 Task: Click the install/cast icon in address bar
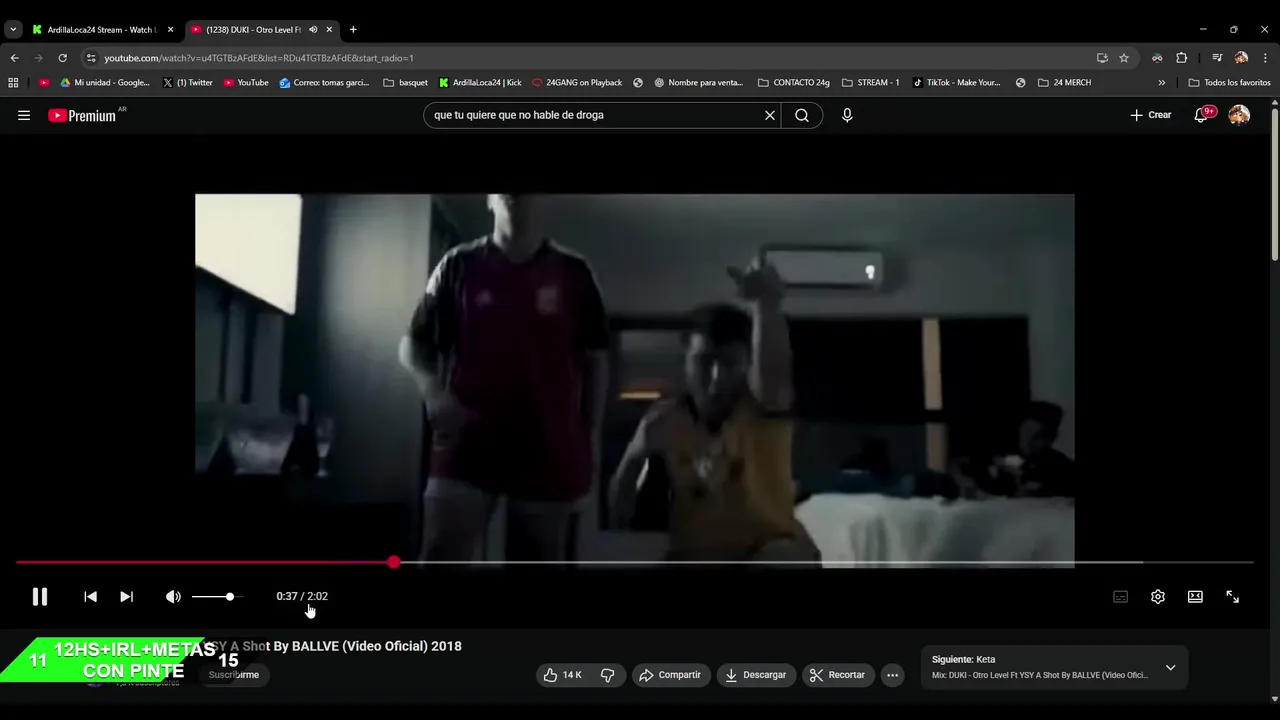(x=1102, y=58)
